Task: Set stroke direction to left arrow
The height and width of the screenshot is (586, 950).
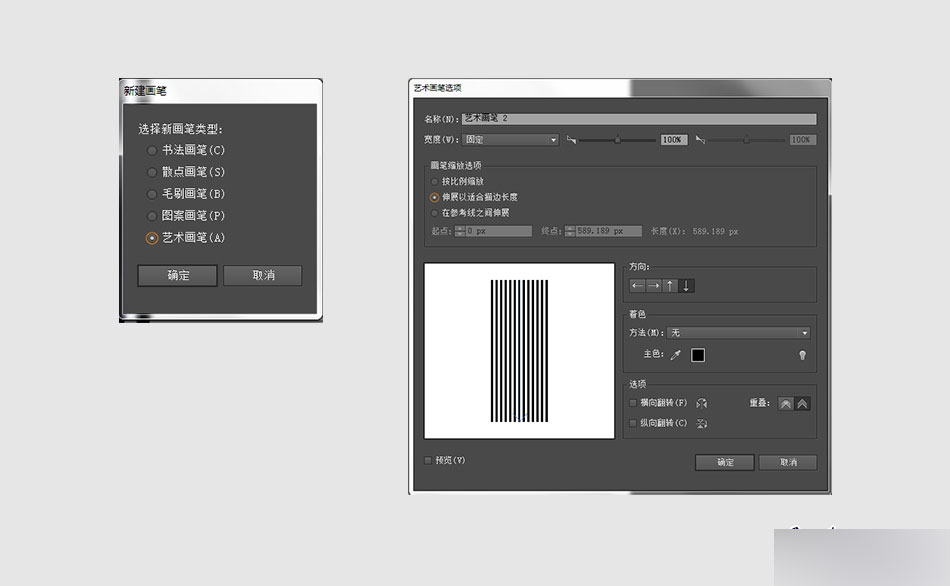Action: (x=637, y=285)
